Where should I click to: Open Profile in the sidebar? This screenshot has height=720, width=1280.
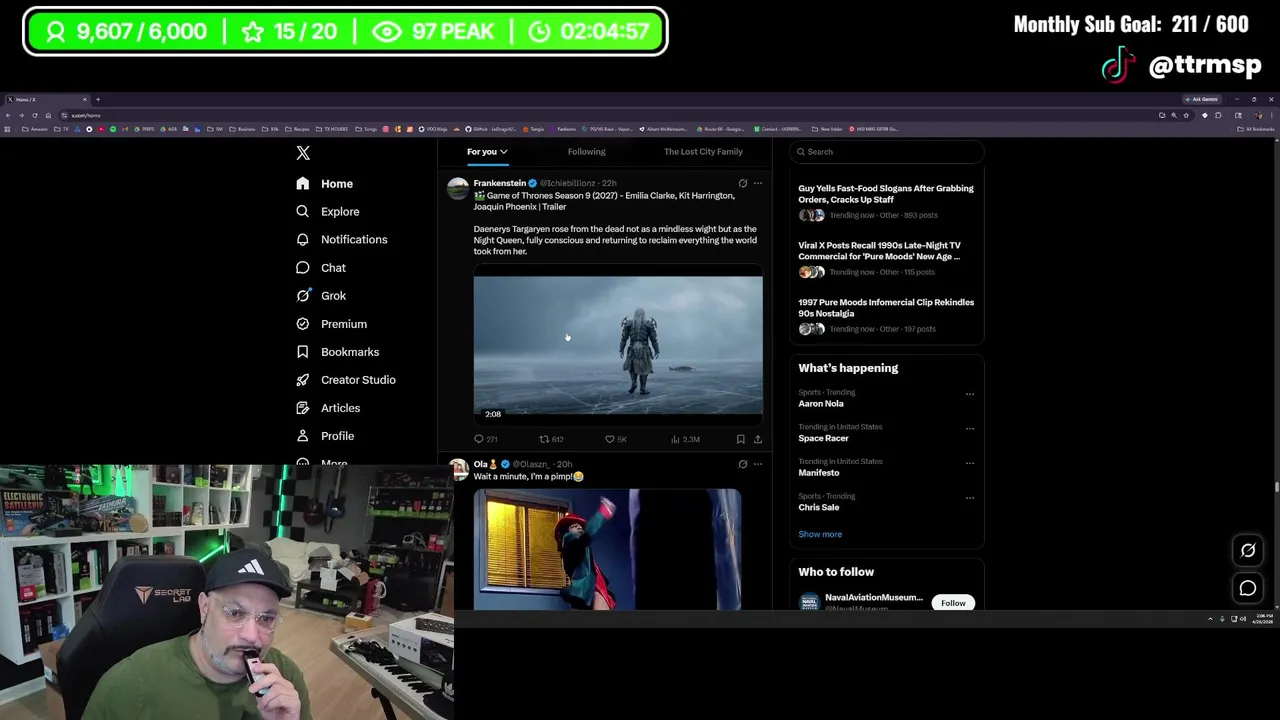(327, 436)
